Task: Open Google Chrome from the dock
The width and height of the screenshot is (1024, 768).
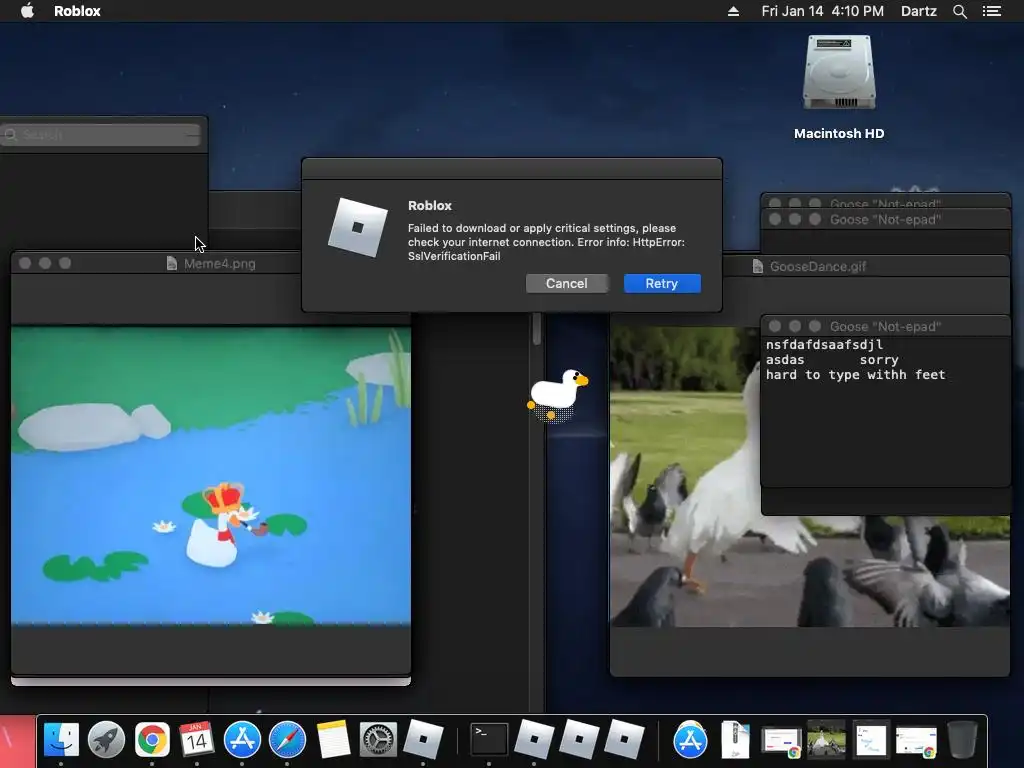Action: [x=152, y=740]
